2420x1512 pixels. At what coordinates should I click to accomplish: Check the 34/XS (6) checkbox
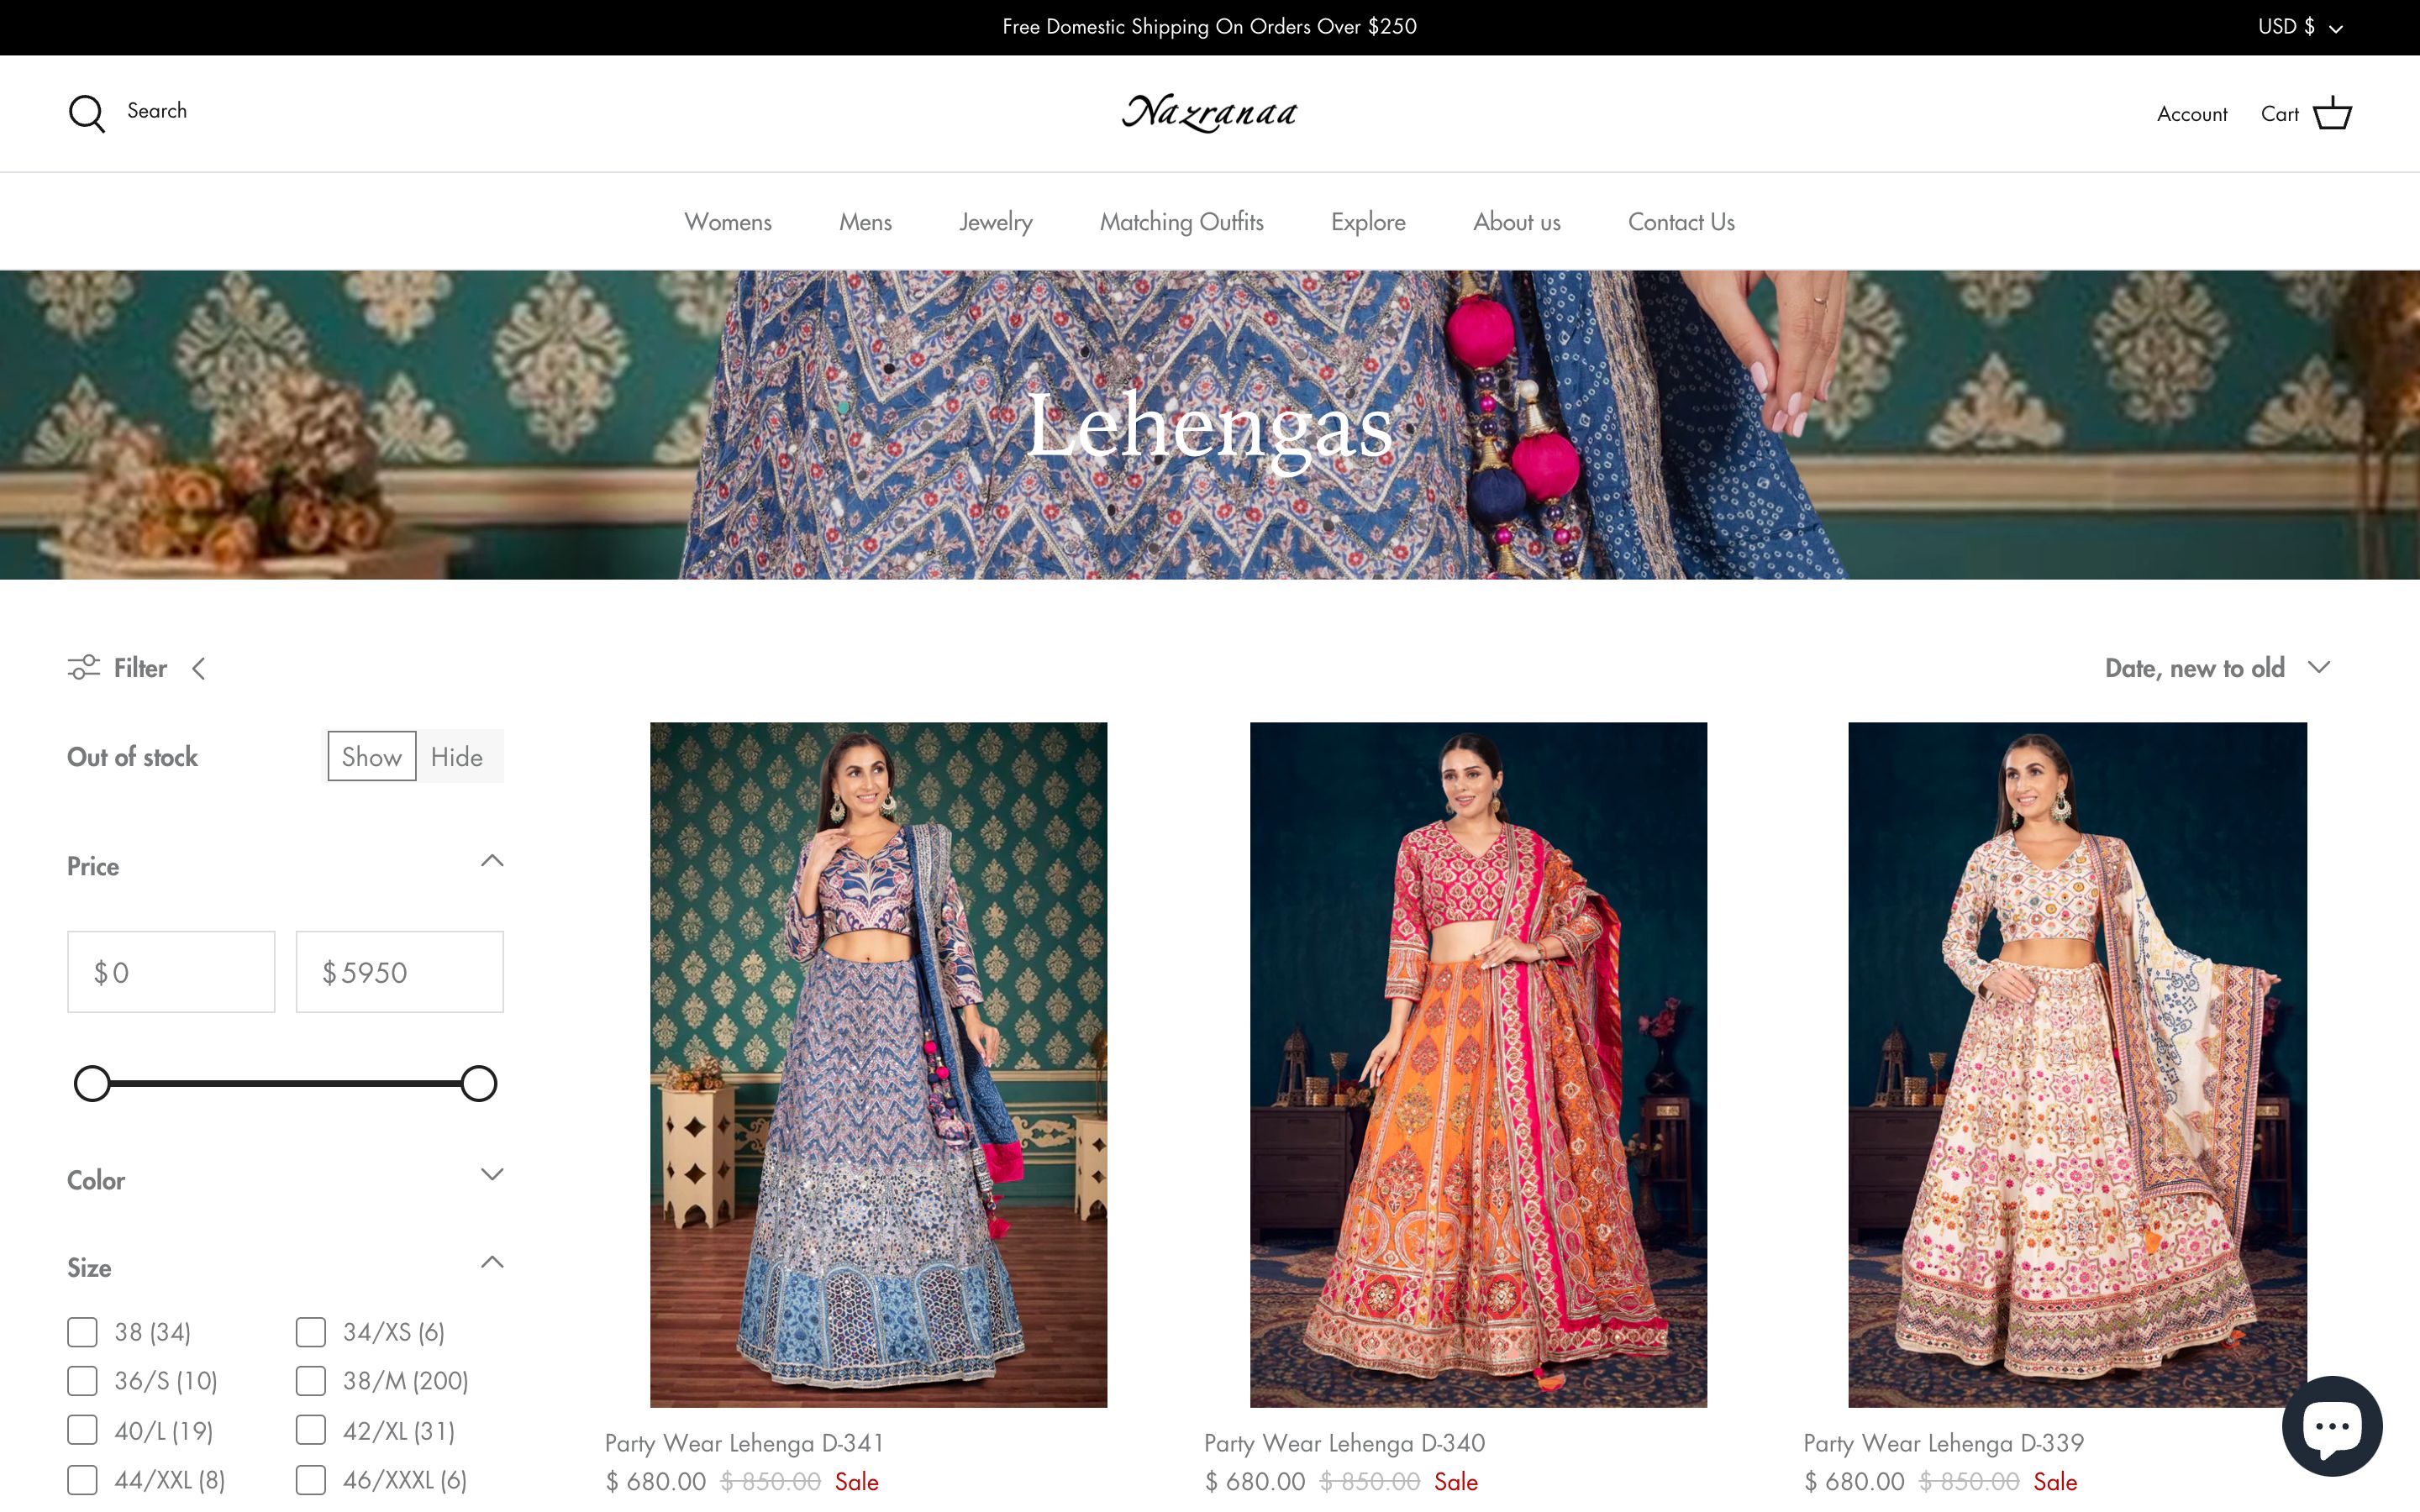tap(309, 1331)
